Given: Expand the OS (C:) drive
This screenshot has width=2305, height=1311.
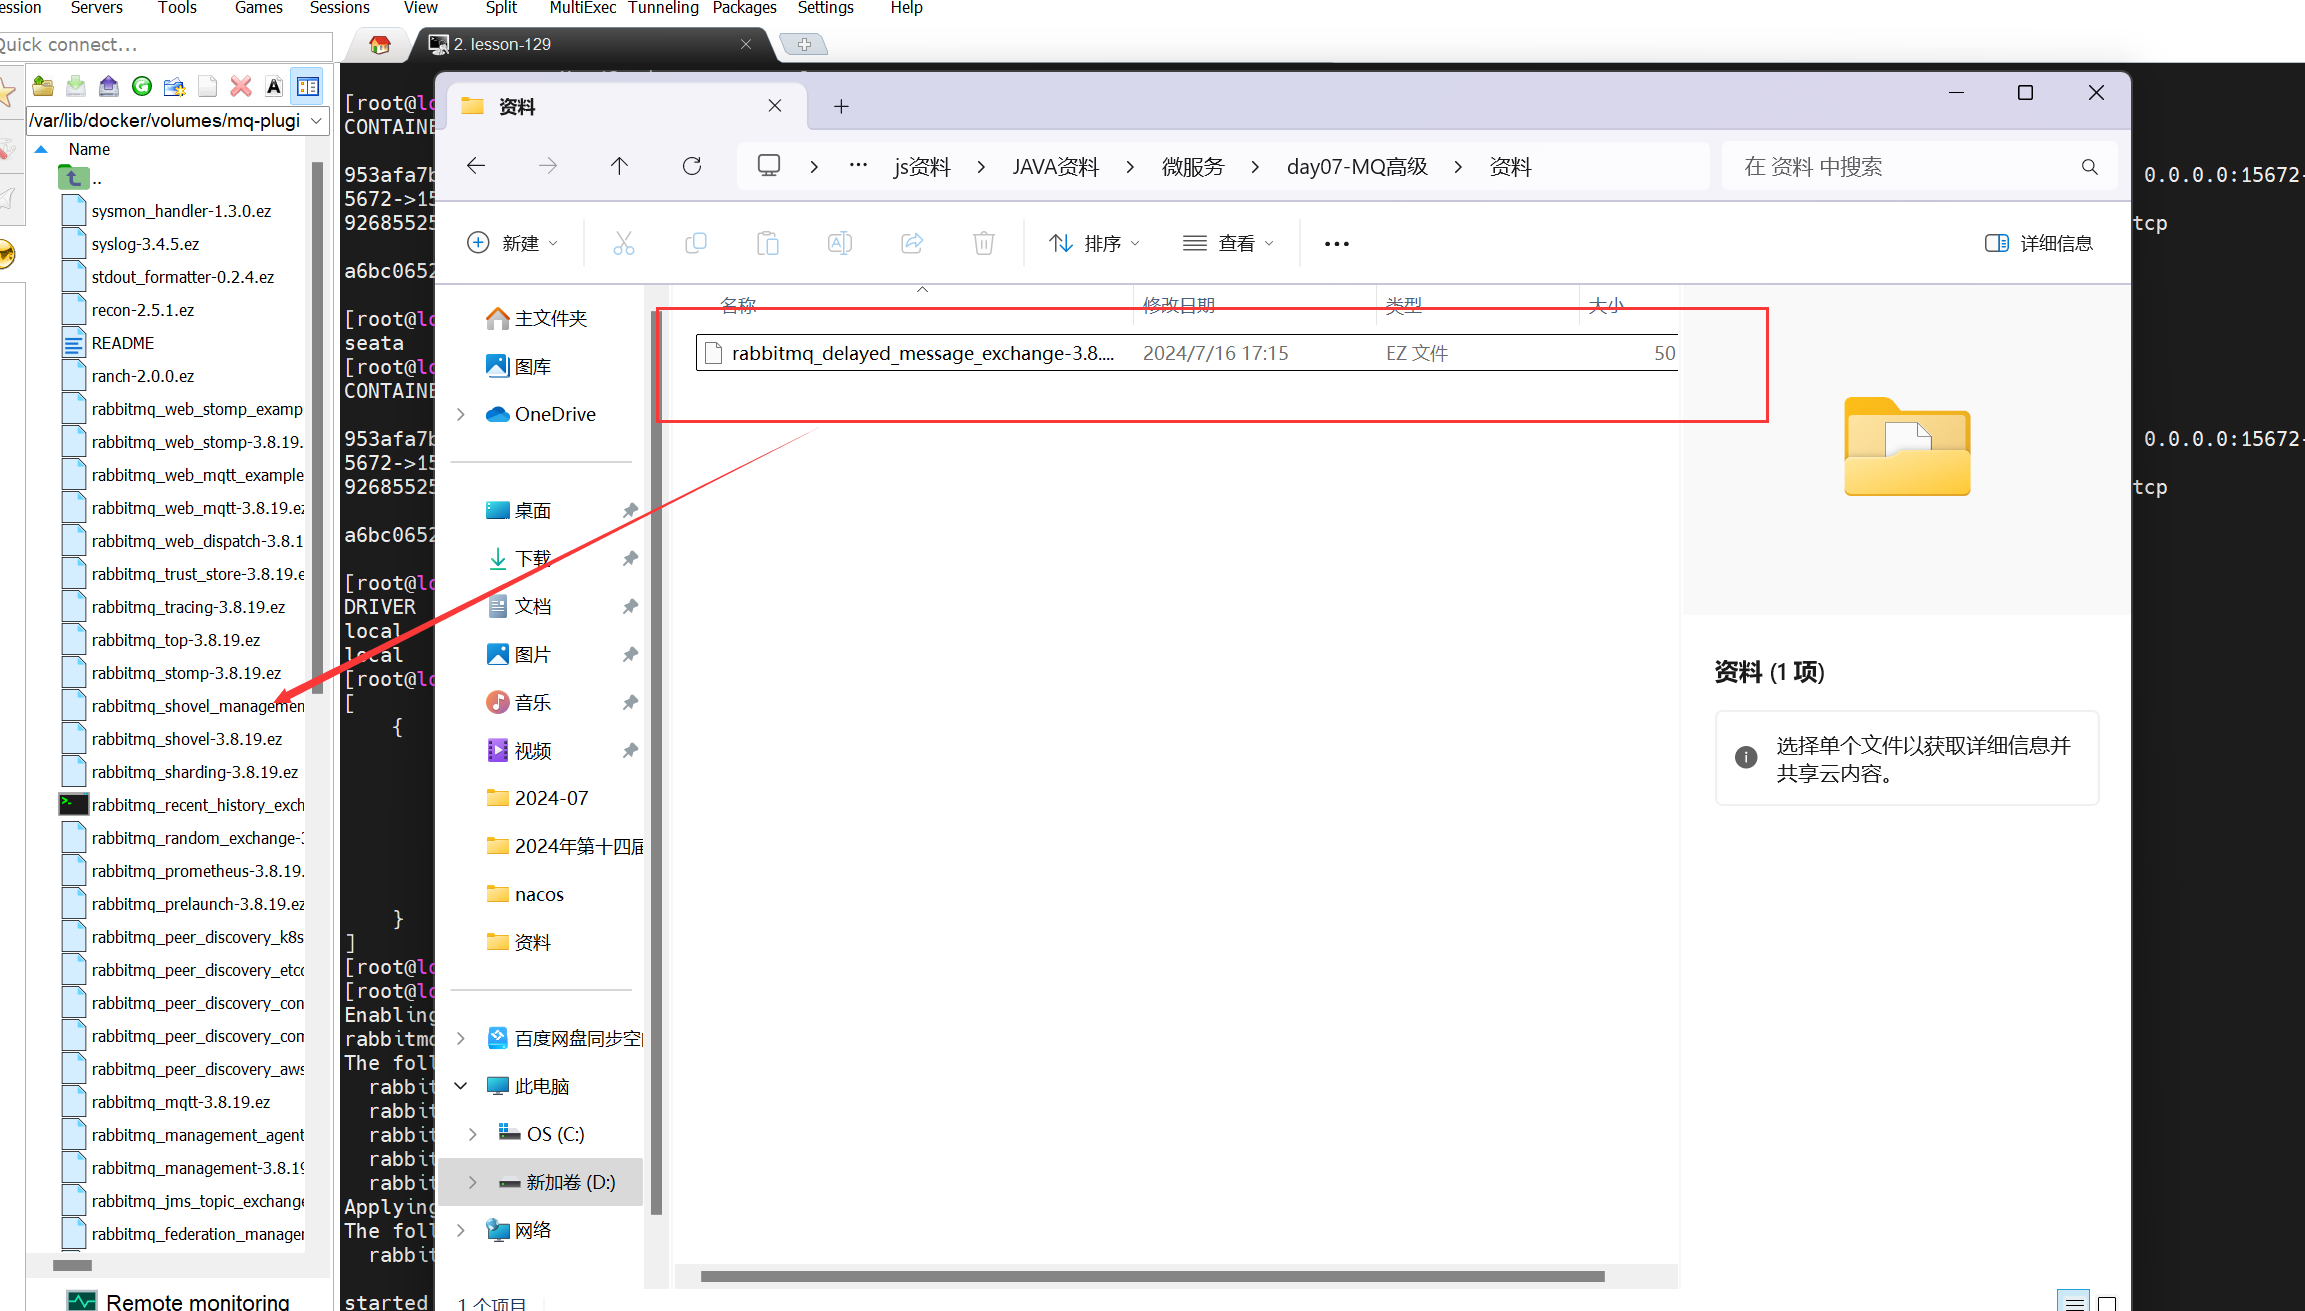Looking at the screenshot, I should point(473,1134).
